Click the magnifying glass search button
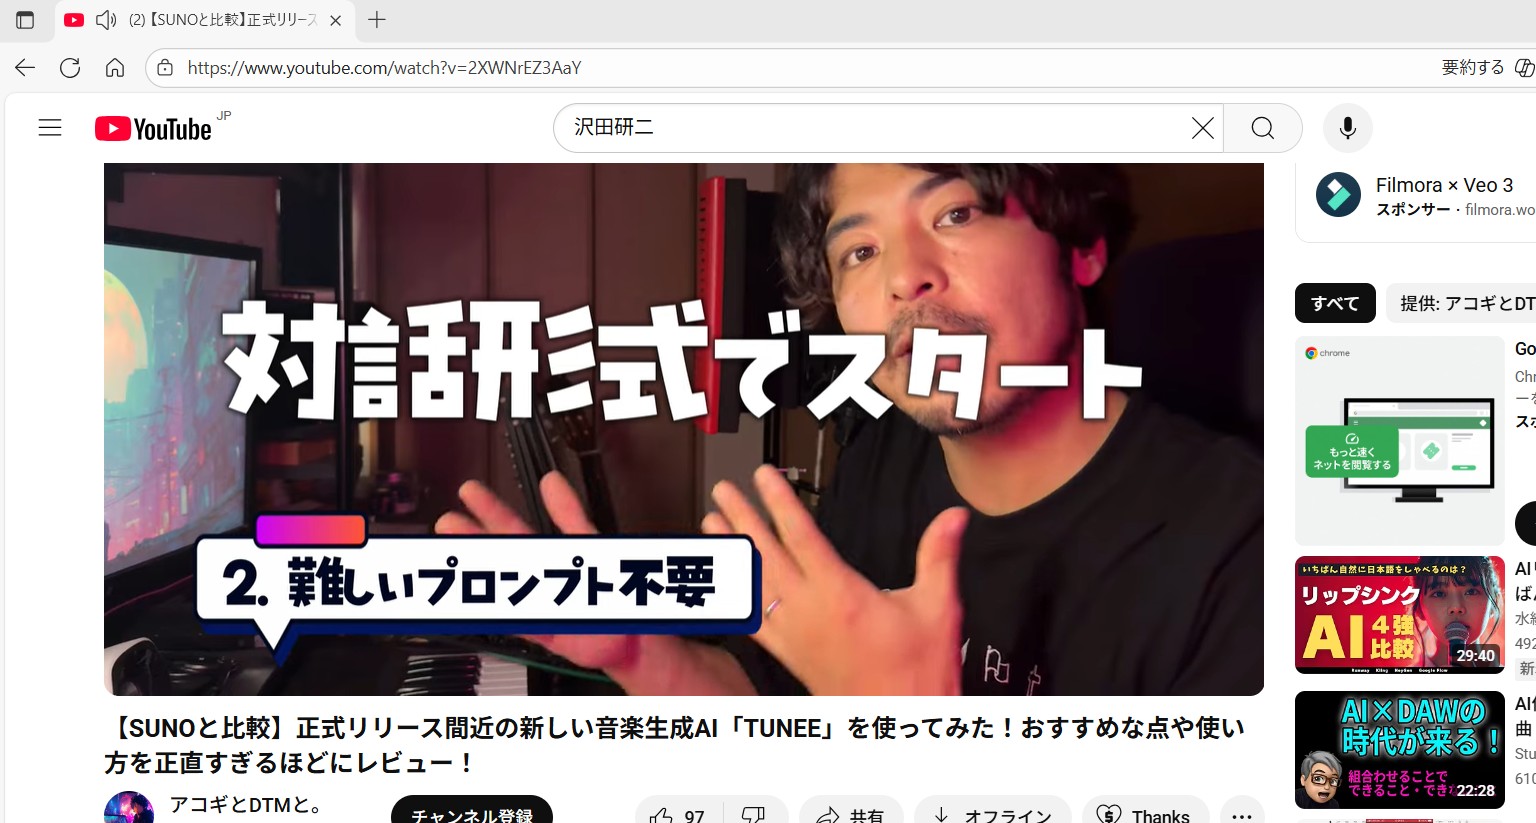 [1262, 128]
